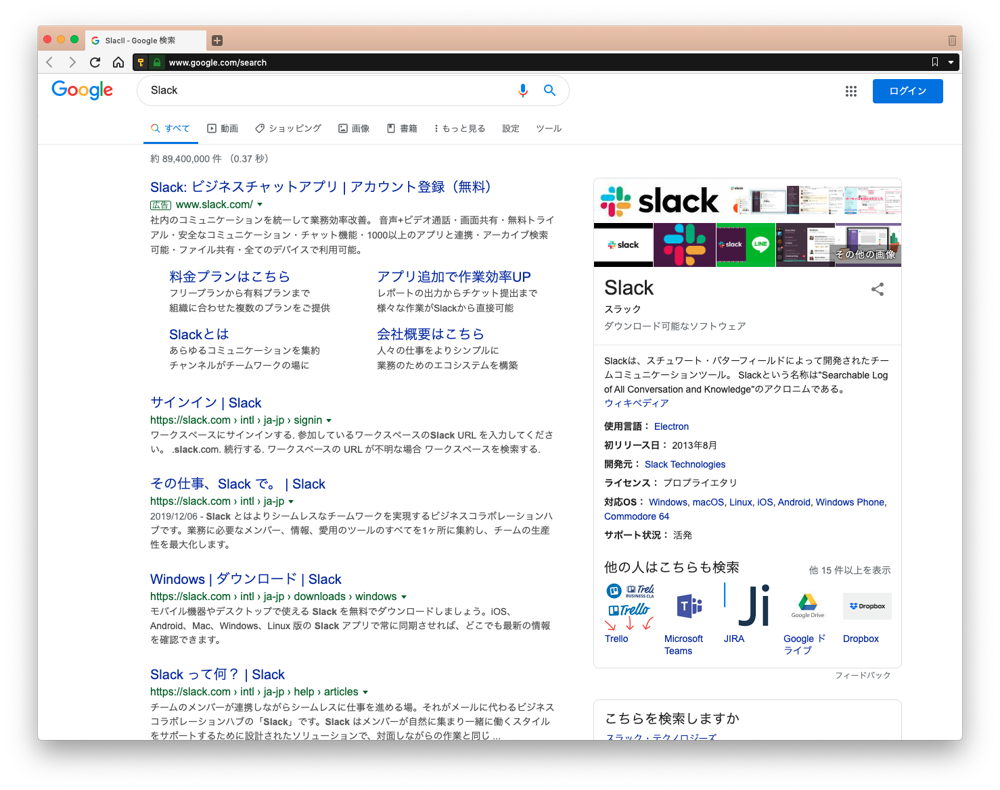Expand the www.slack.com ad URL dropdown arrow
The image size is (1000, 790).
(x=260, y=205)
